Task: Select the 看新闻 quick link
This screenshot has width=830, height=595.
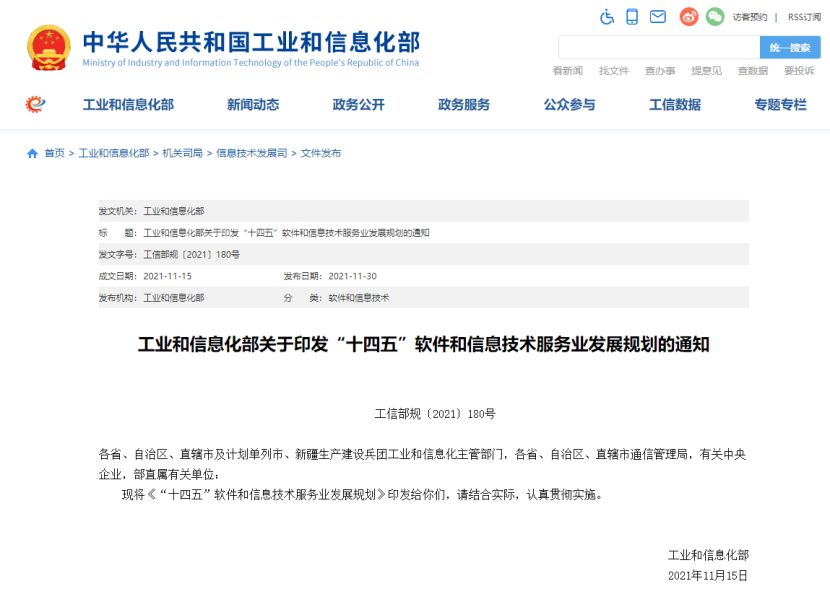Action: click(x=567, y=71)
